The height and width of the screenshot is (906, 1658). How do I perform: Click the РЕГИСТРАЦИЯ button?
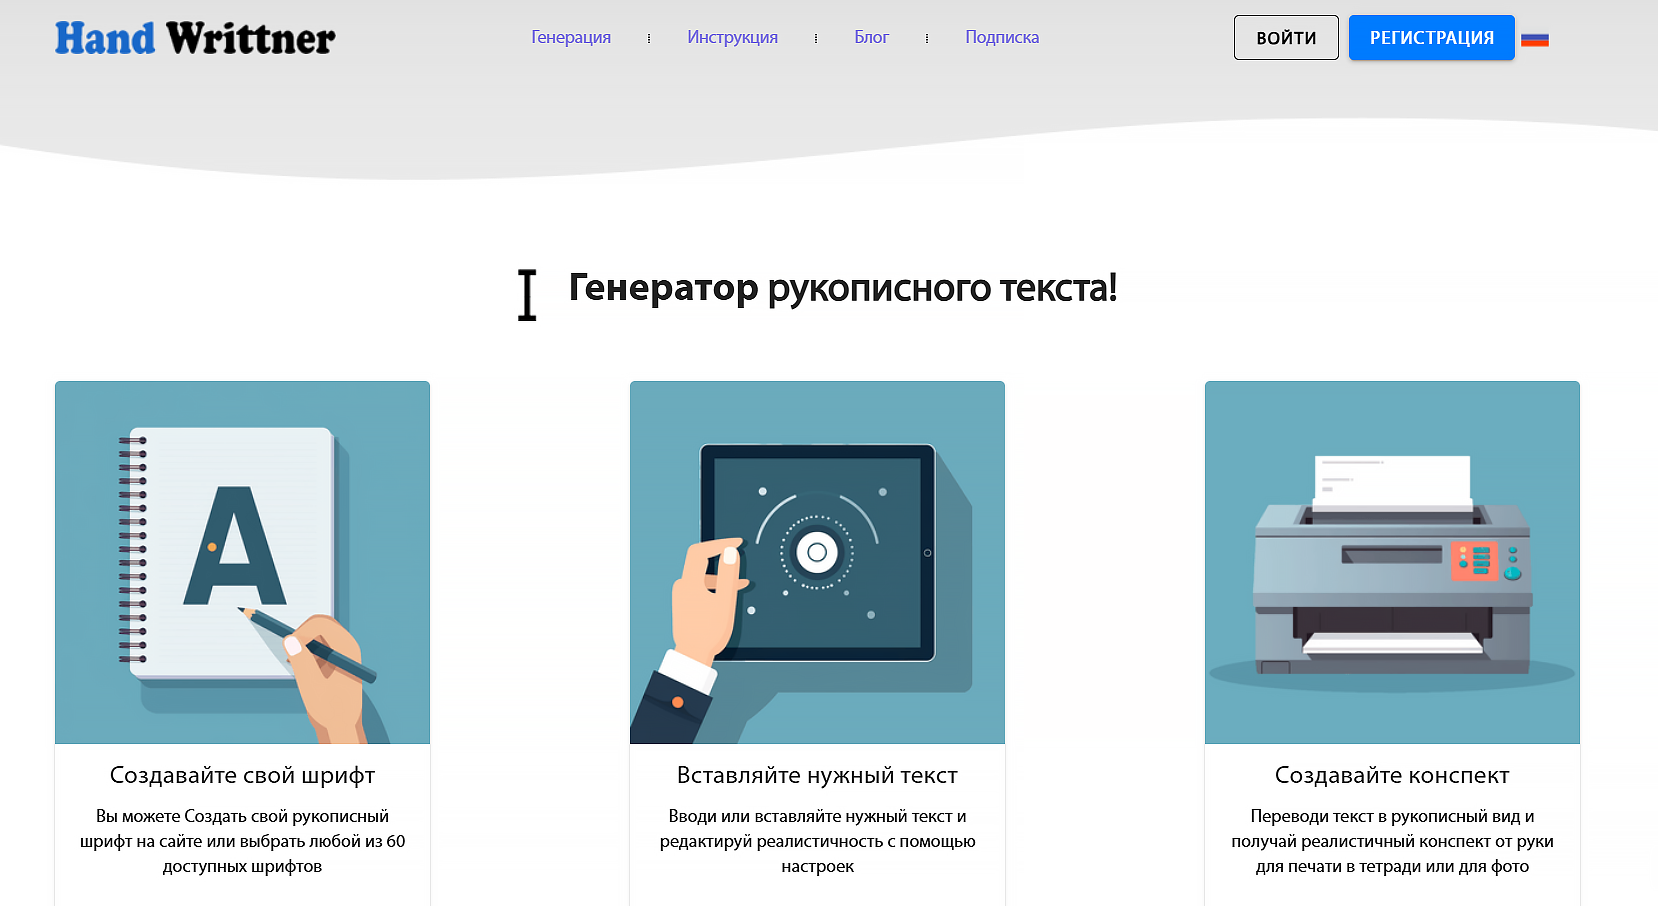pyautogui.click(x=1432, y=37)
